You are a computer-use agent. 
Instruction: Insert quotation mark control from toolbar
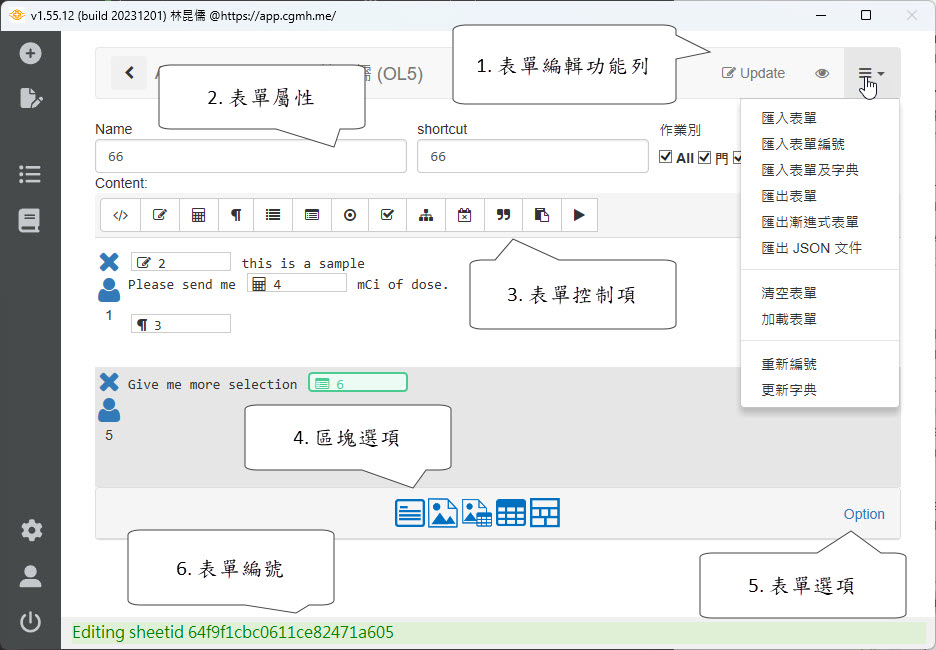click(503, 215)
